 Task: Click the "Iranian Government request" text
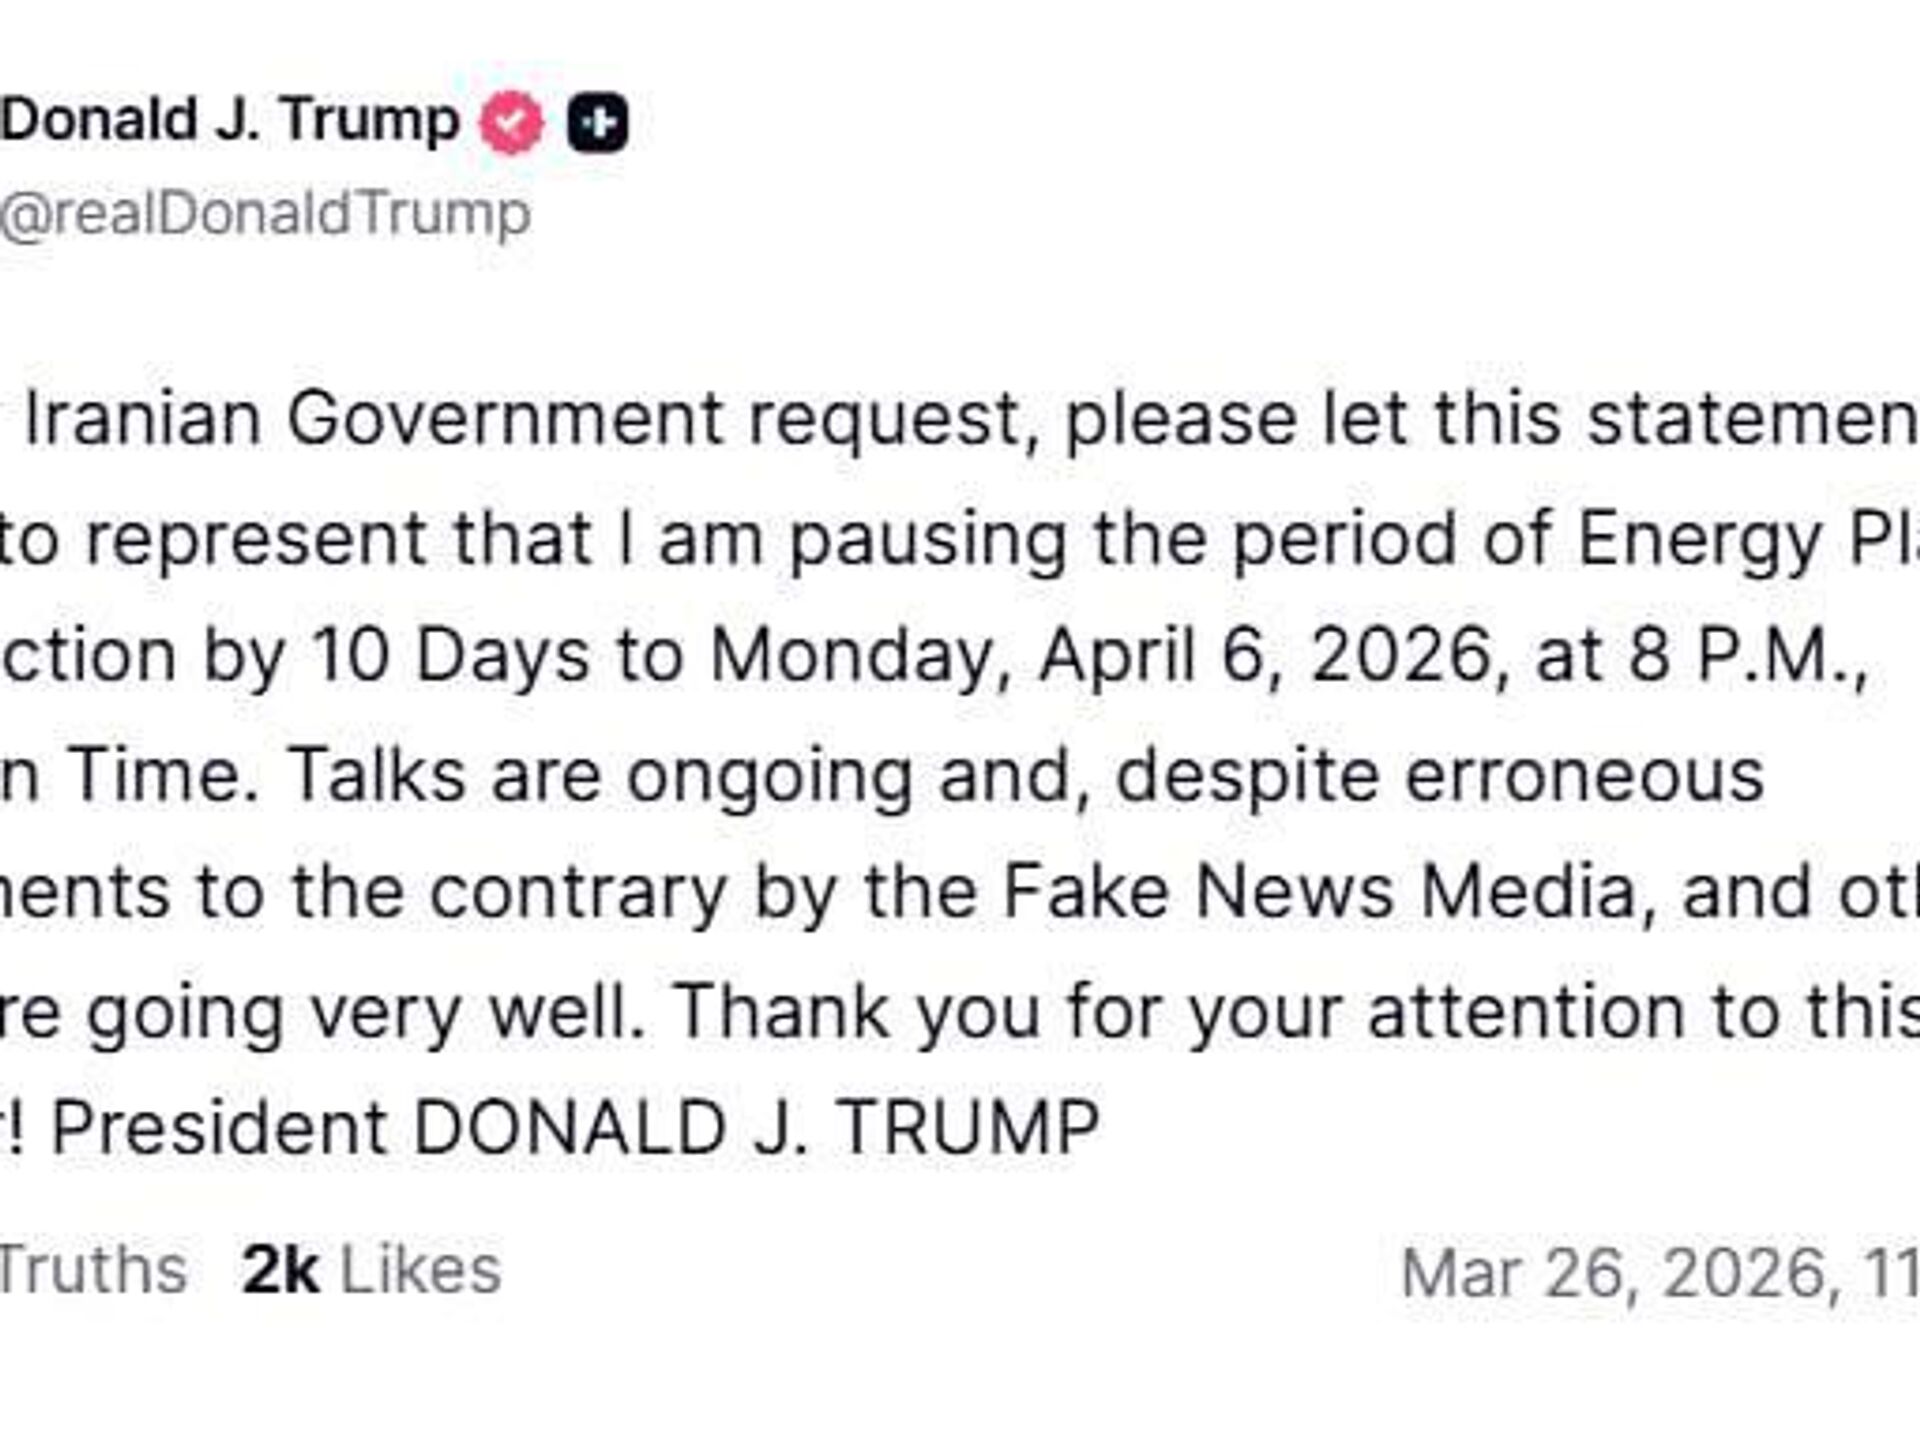click(520, 418)
